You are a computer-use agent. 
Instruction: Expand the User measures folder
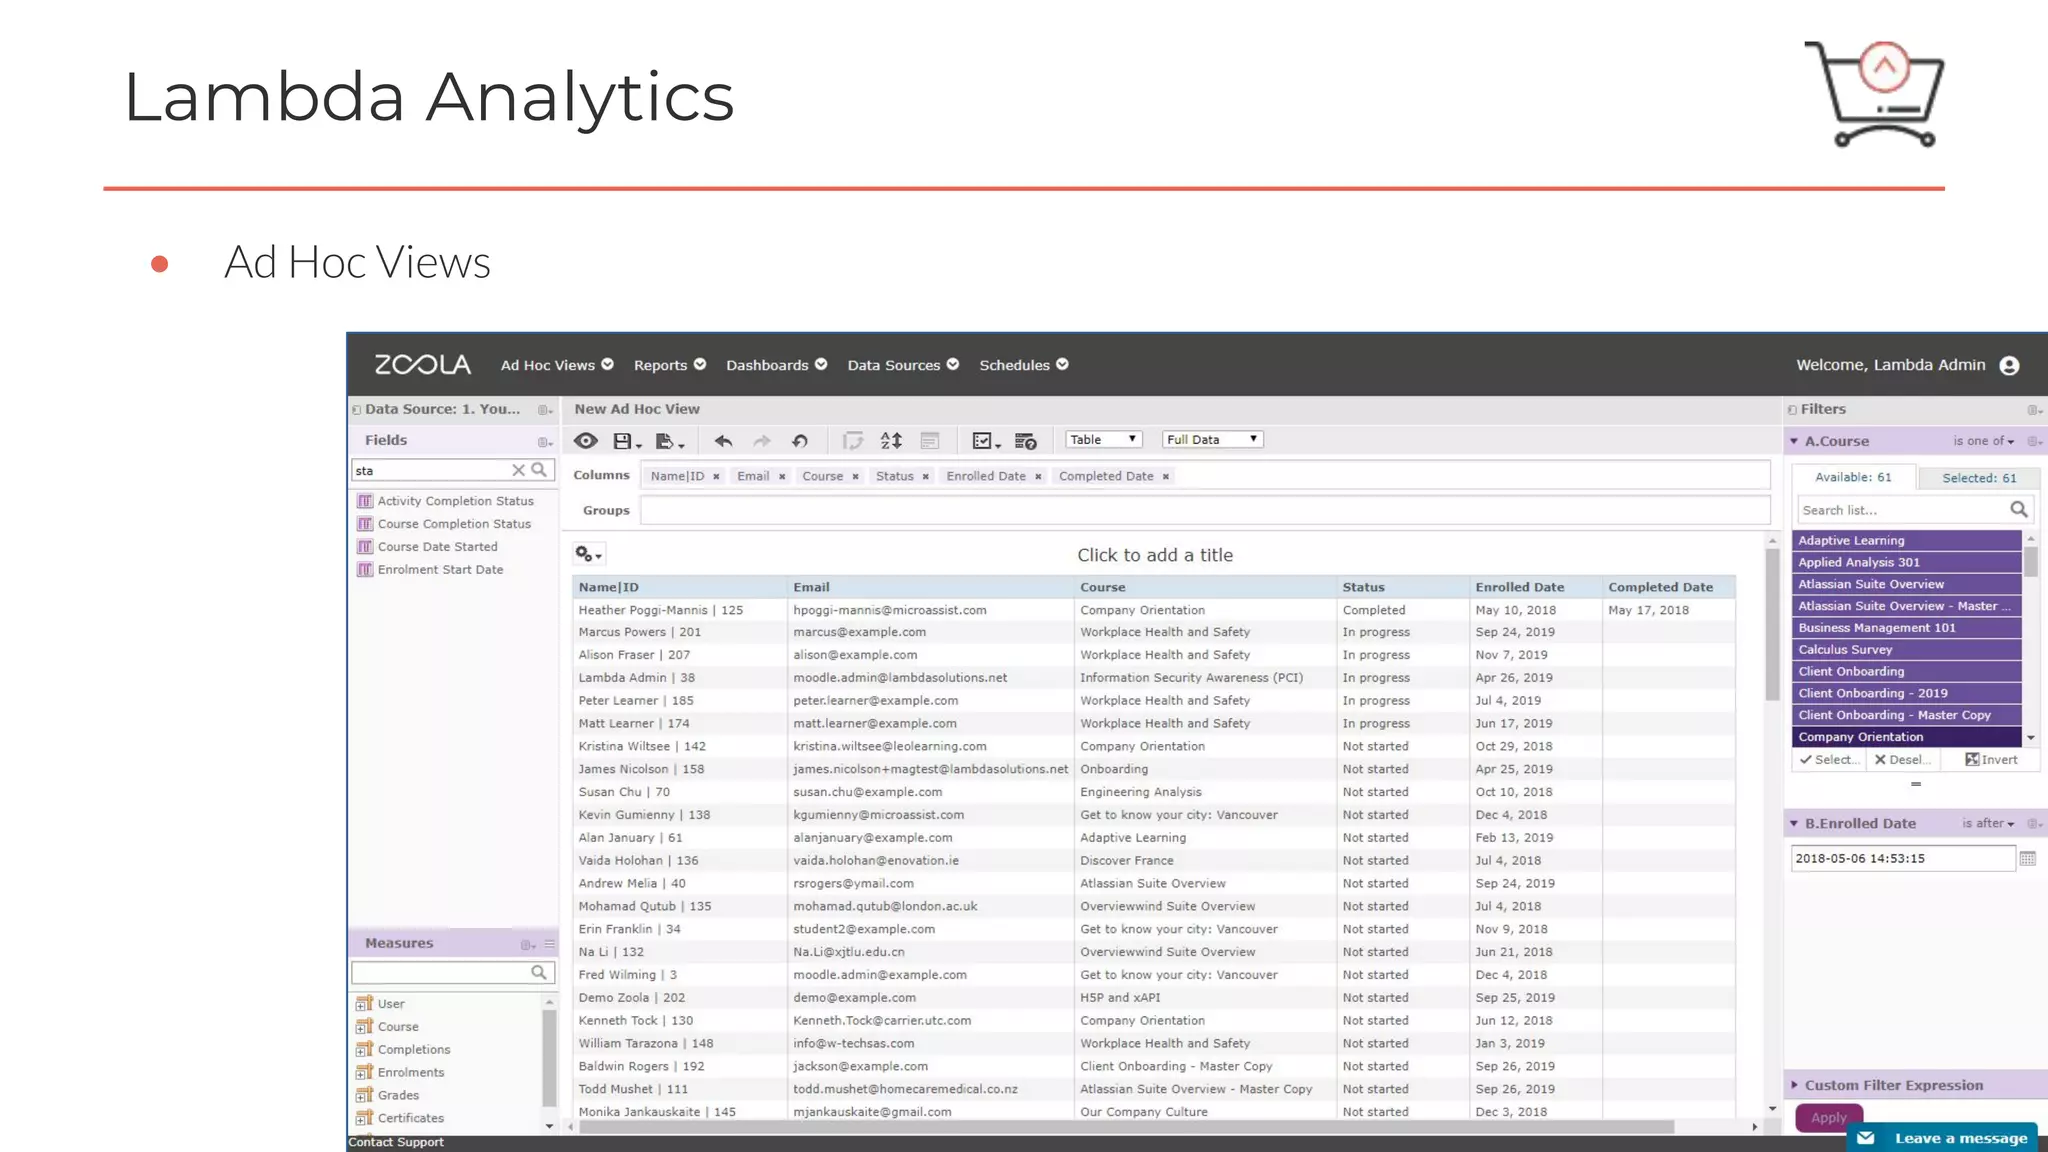(365, 1003)
